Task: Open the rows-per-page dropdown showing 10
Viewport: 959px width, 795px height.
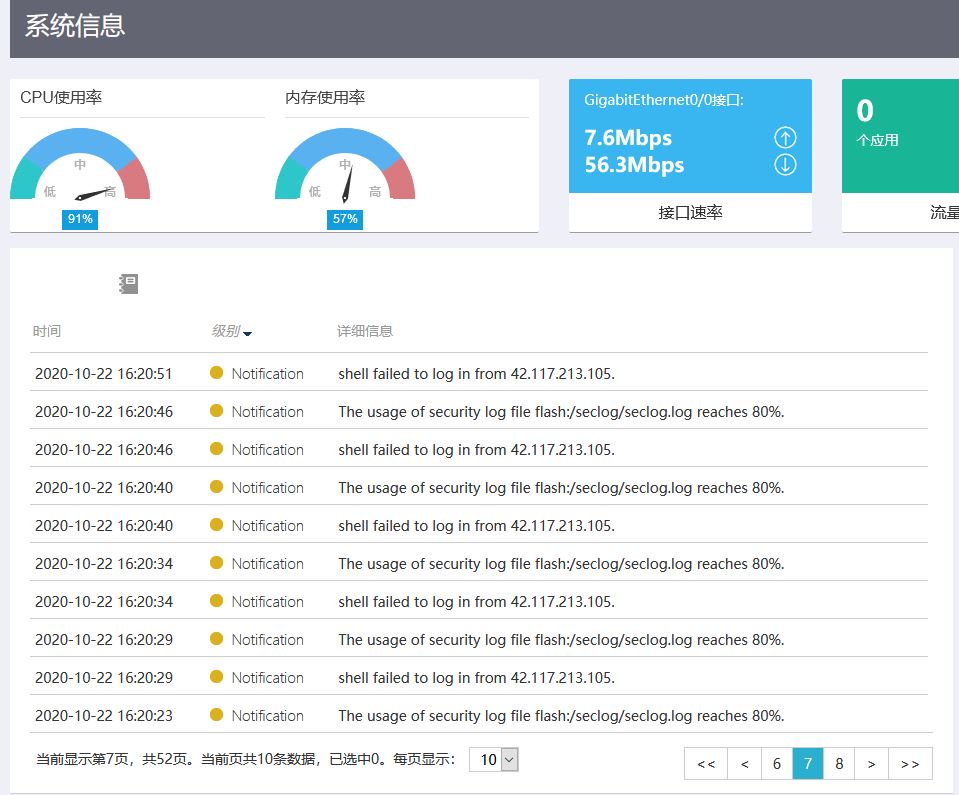Action: click(494, 760)
